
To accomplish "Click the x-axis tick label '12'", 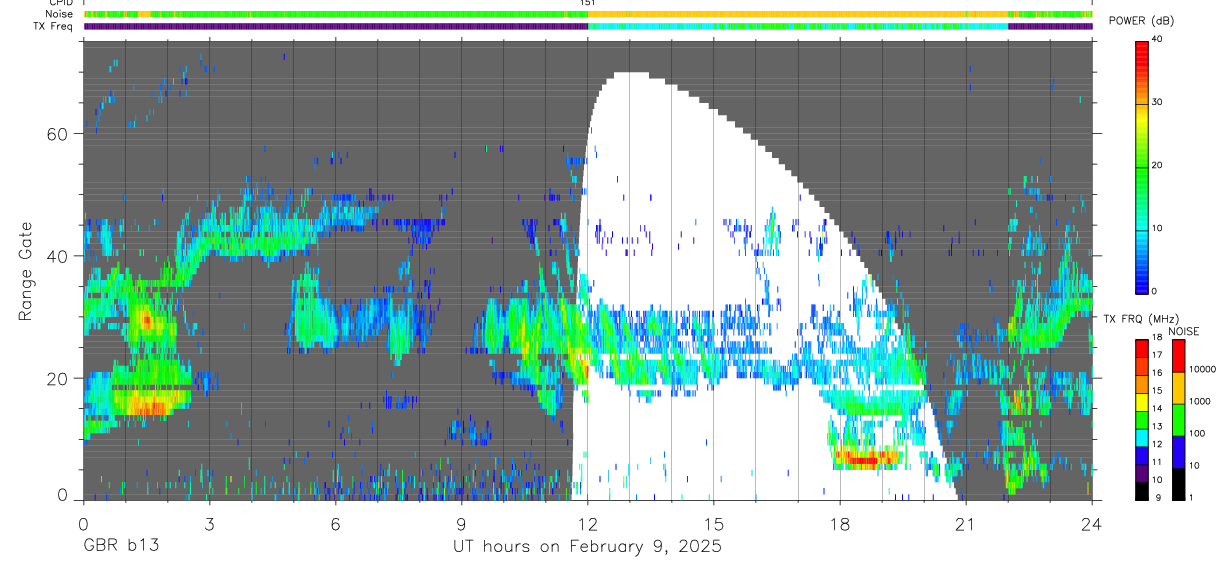I will click(x=587, y=523).
